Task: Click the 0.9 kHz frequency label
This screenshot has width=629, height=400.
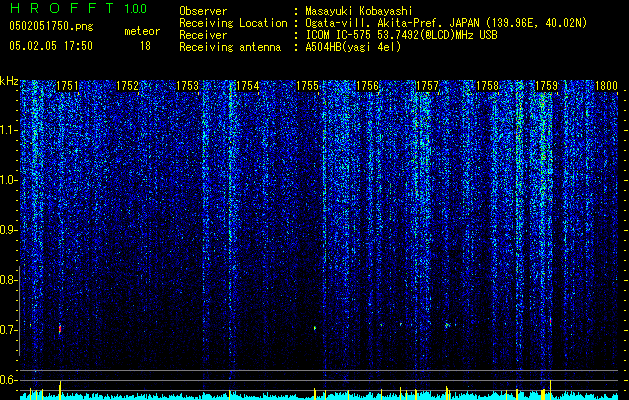Action: click(8, 230)
